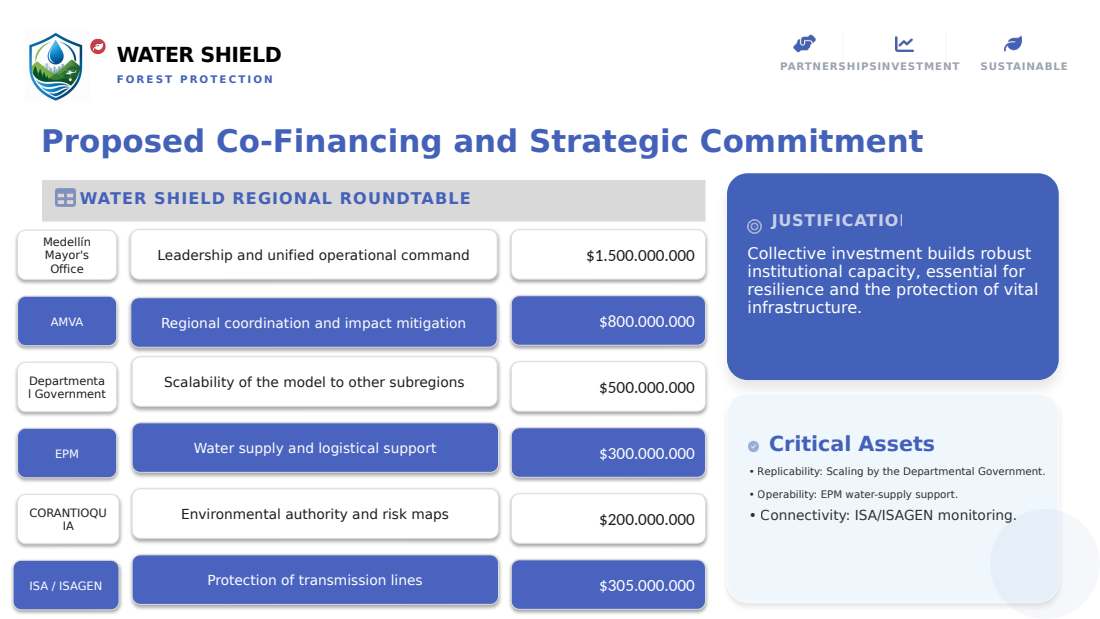Select the Partnerships handshake icon
1100x619 pixels.
804,44
